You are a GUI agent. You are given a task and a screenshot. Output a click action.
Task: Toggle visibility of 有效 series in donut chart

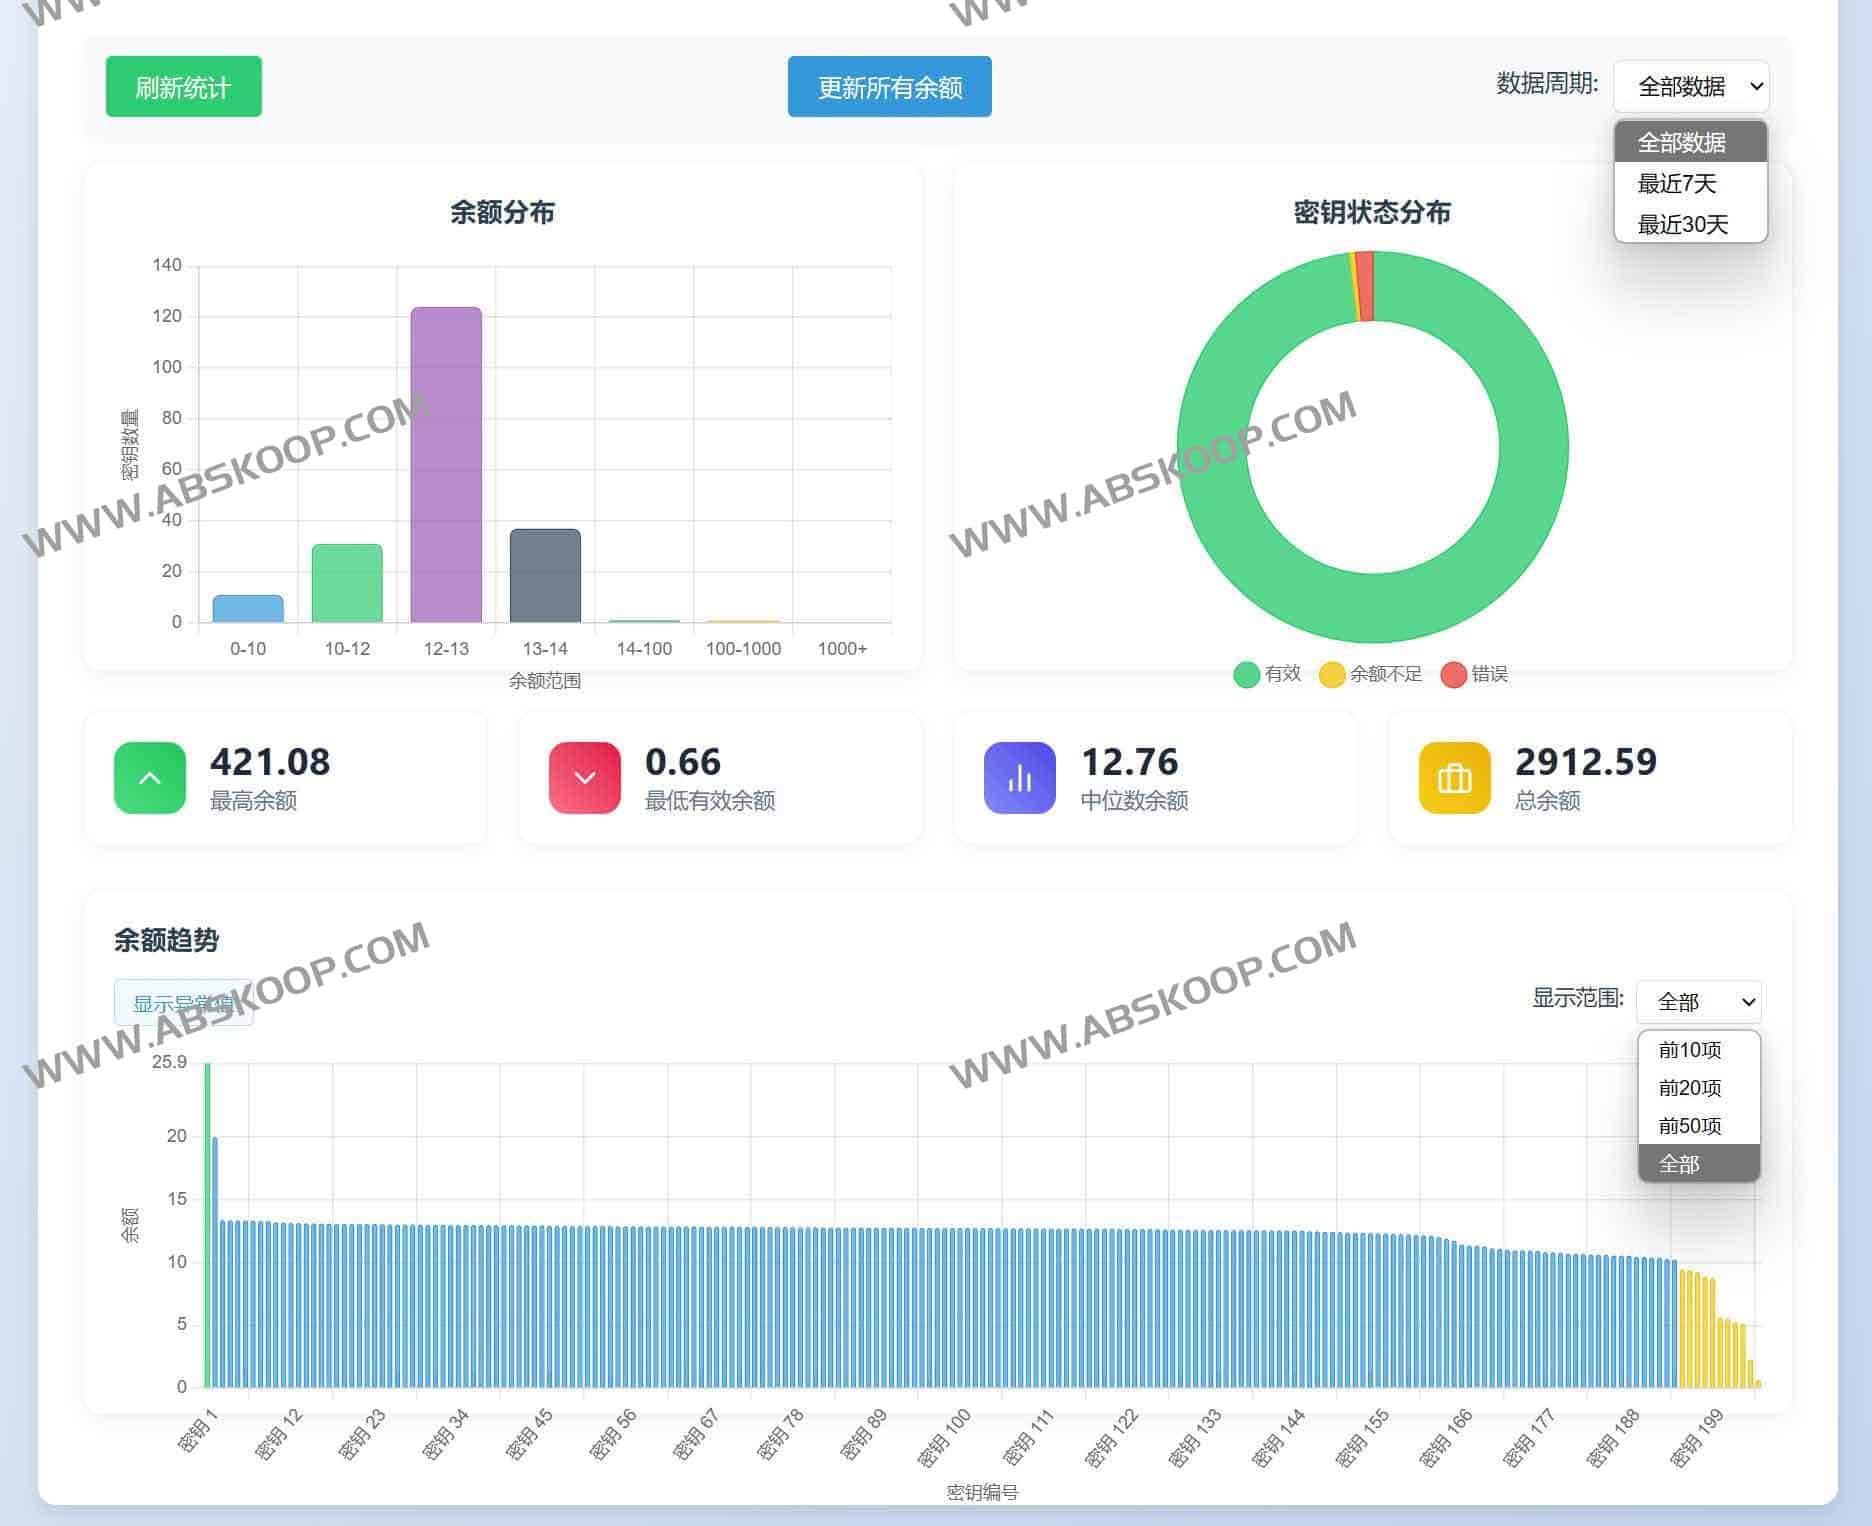[1270, 674]
